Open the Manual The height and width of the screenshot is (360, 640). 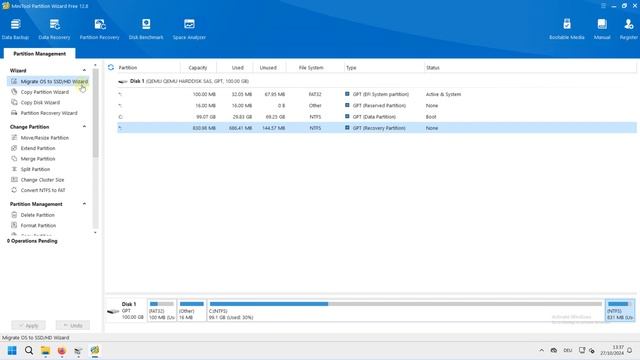602,29
